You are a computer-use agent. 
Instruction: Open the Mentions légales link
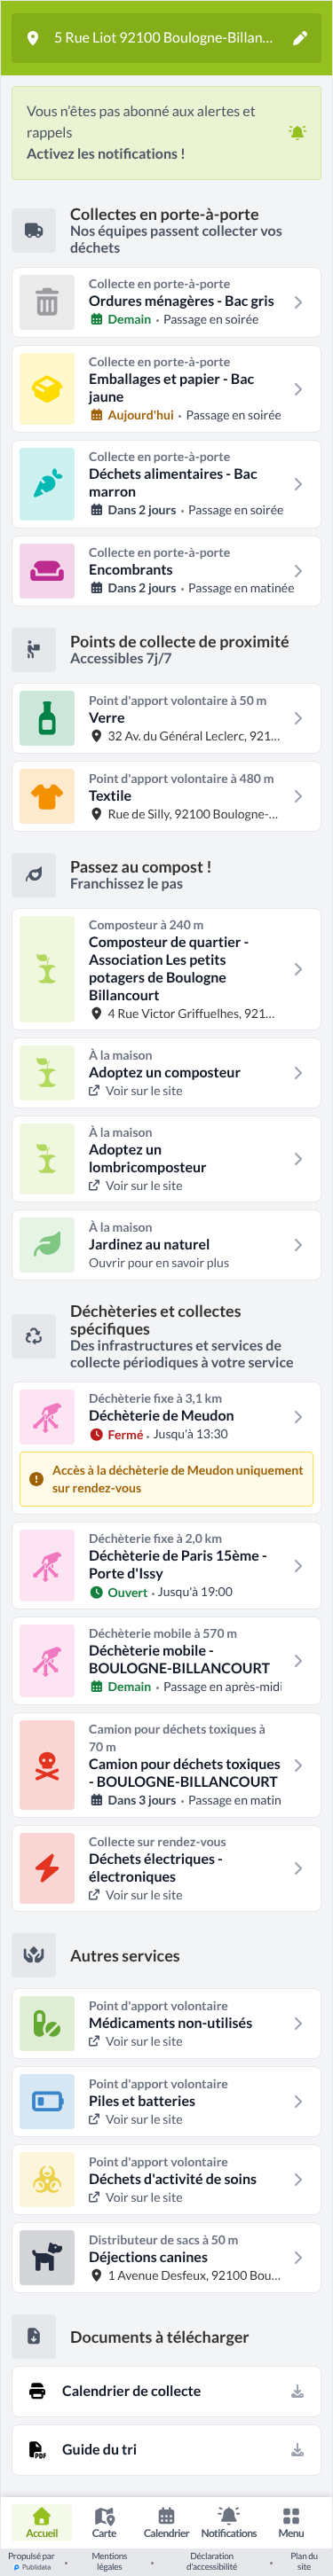click(109, 2562)
